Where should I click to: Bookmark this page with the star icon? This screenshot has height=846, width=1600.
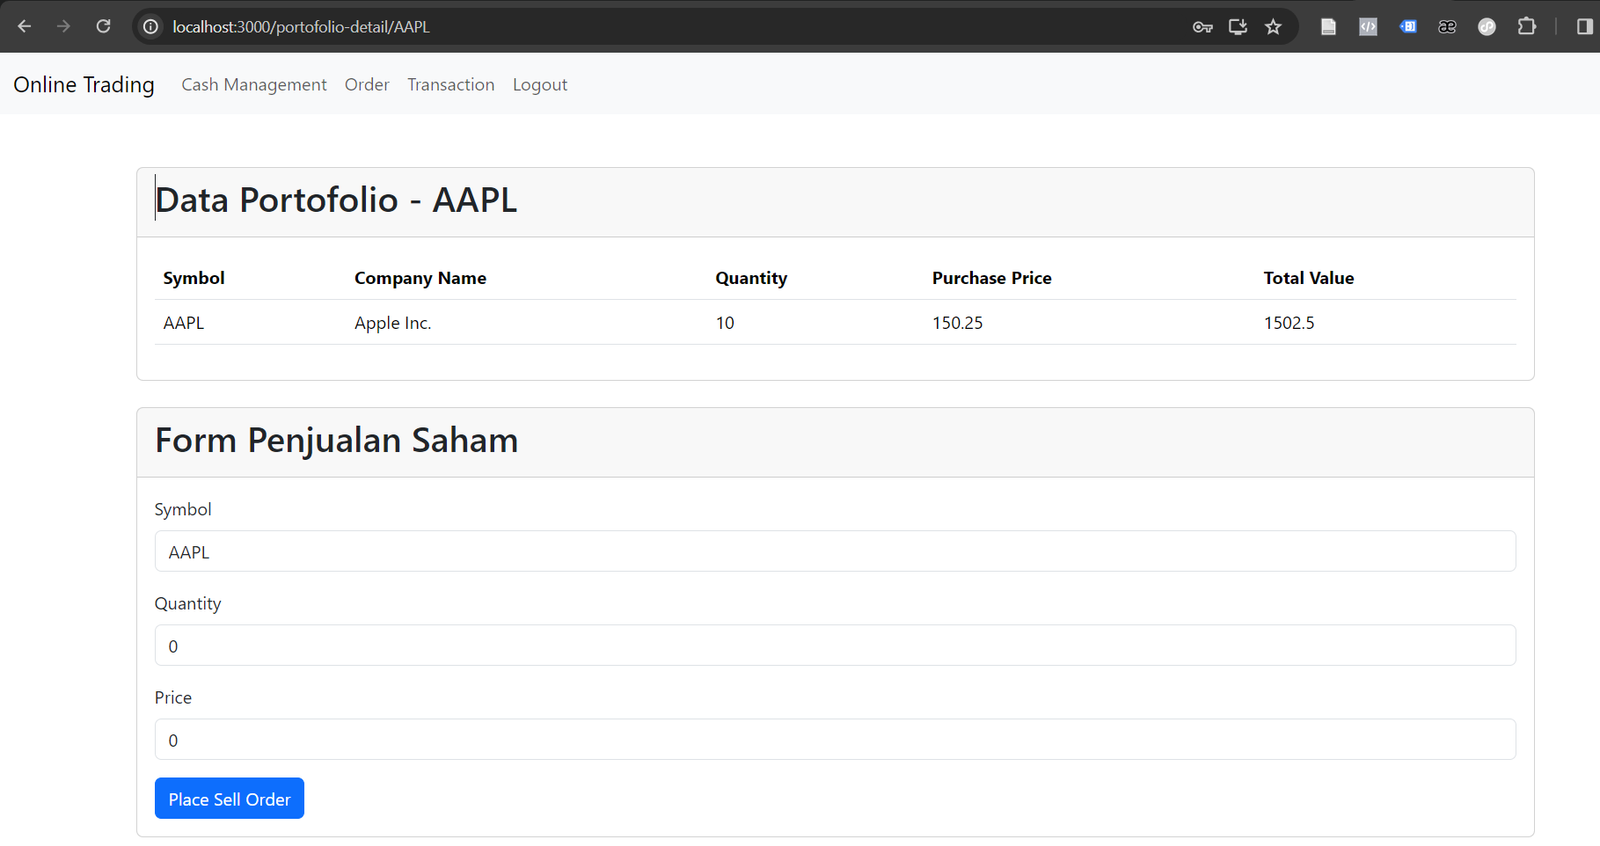click(1273, 27)
